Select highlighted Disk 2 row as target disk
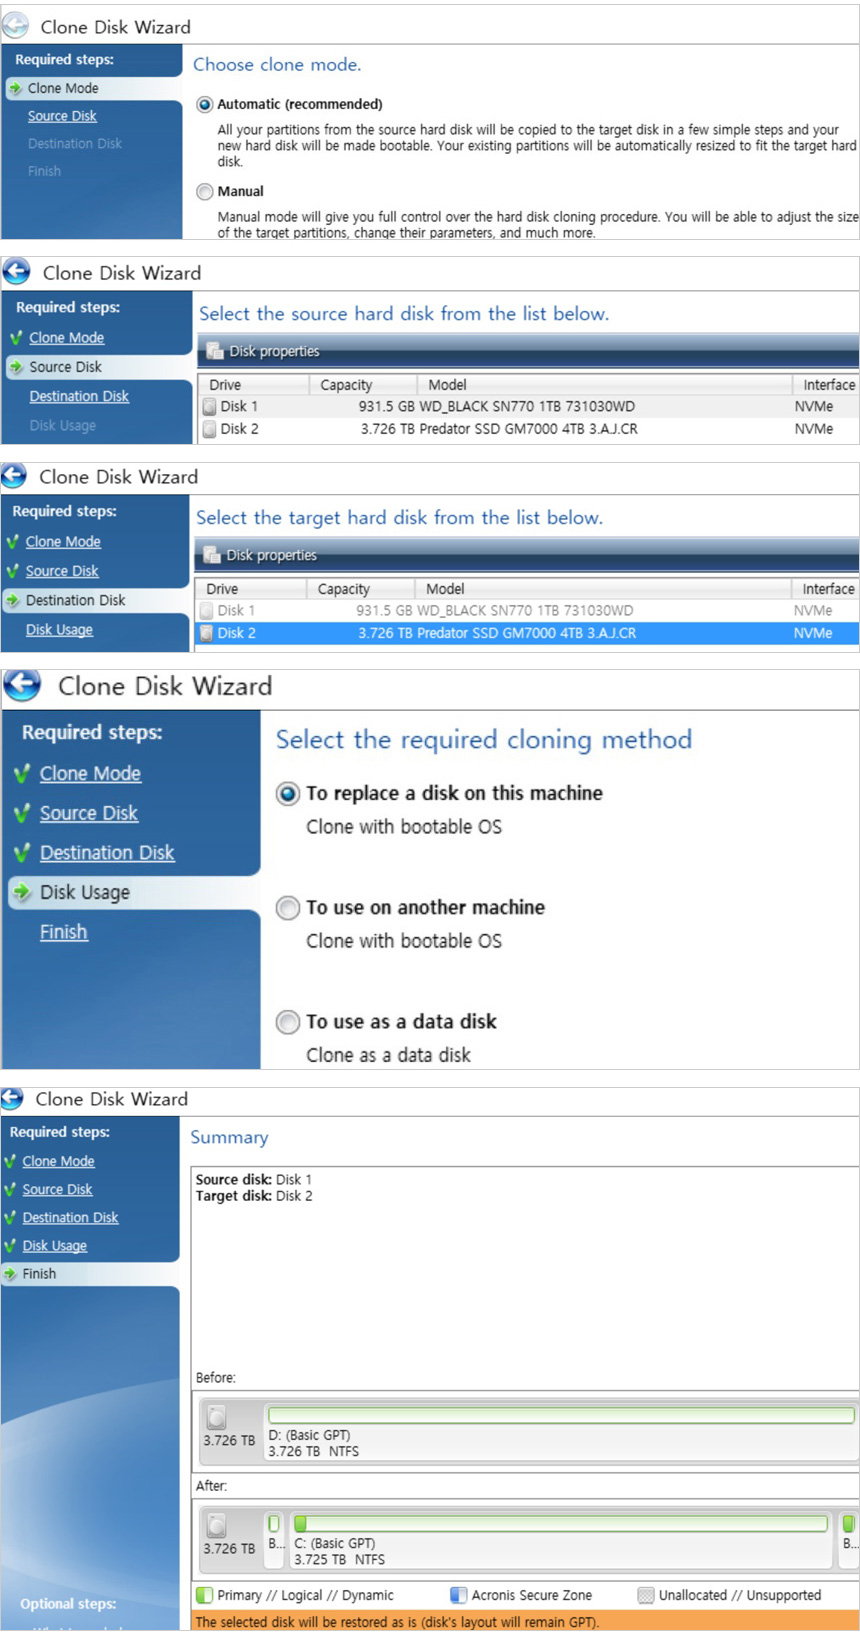This screenshot has width=860, height=1635. pos(526,633)
